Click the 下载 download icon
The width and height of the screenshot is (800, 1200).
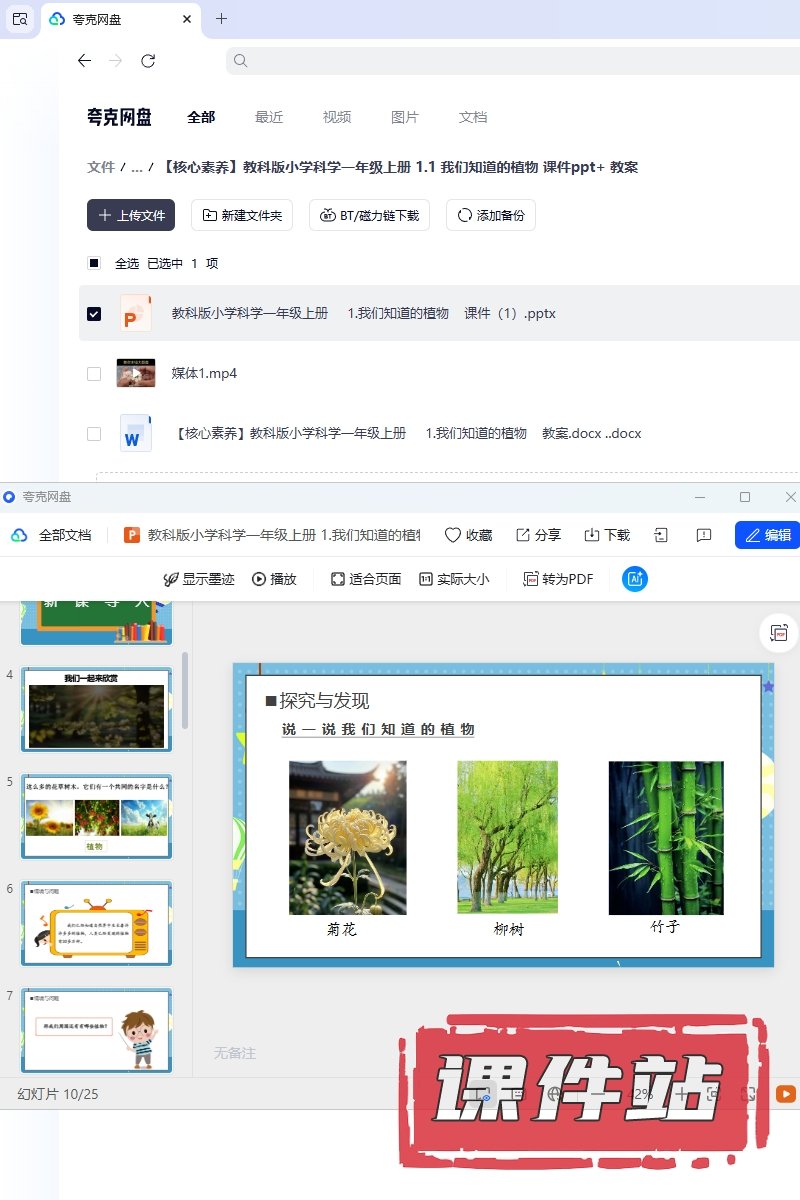click(x=591, y=535)
